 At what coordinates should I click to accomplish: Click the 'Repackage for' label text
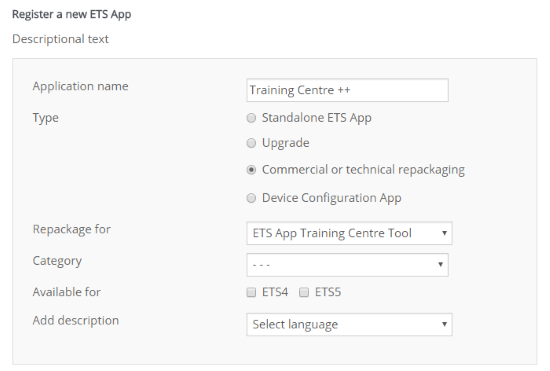click(72, 229)
